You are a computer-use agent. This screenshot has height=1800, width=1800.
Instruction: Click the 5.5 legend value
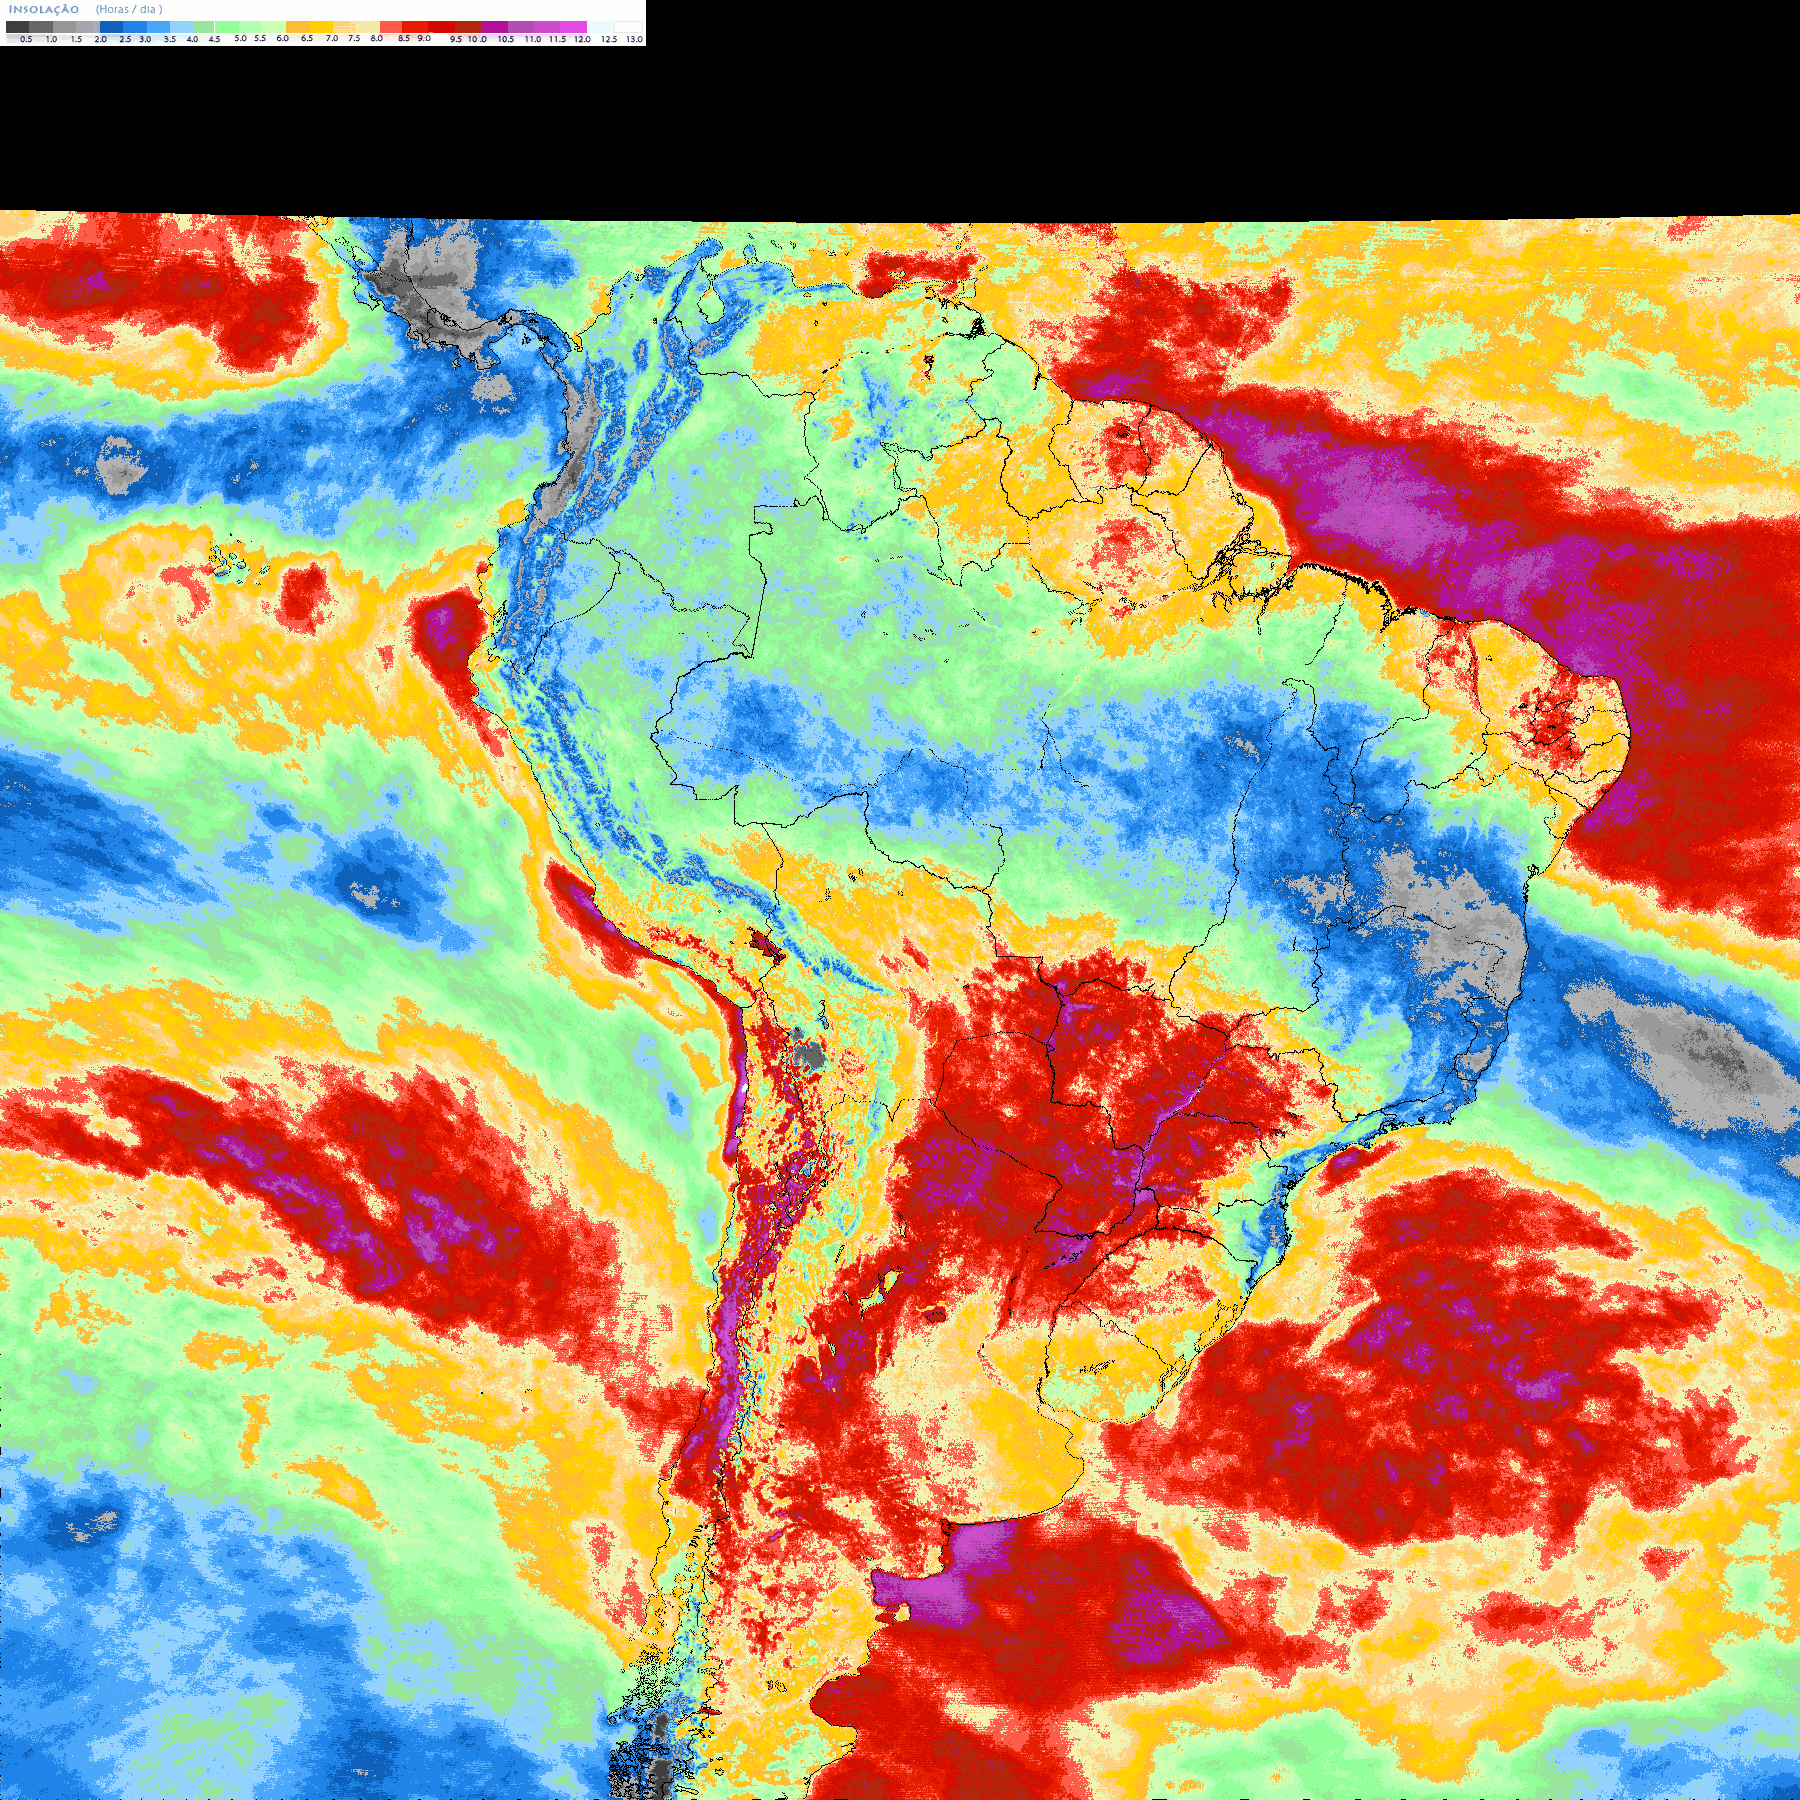pyautogui.click(x=260, y=38)
